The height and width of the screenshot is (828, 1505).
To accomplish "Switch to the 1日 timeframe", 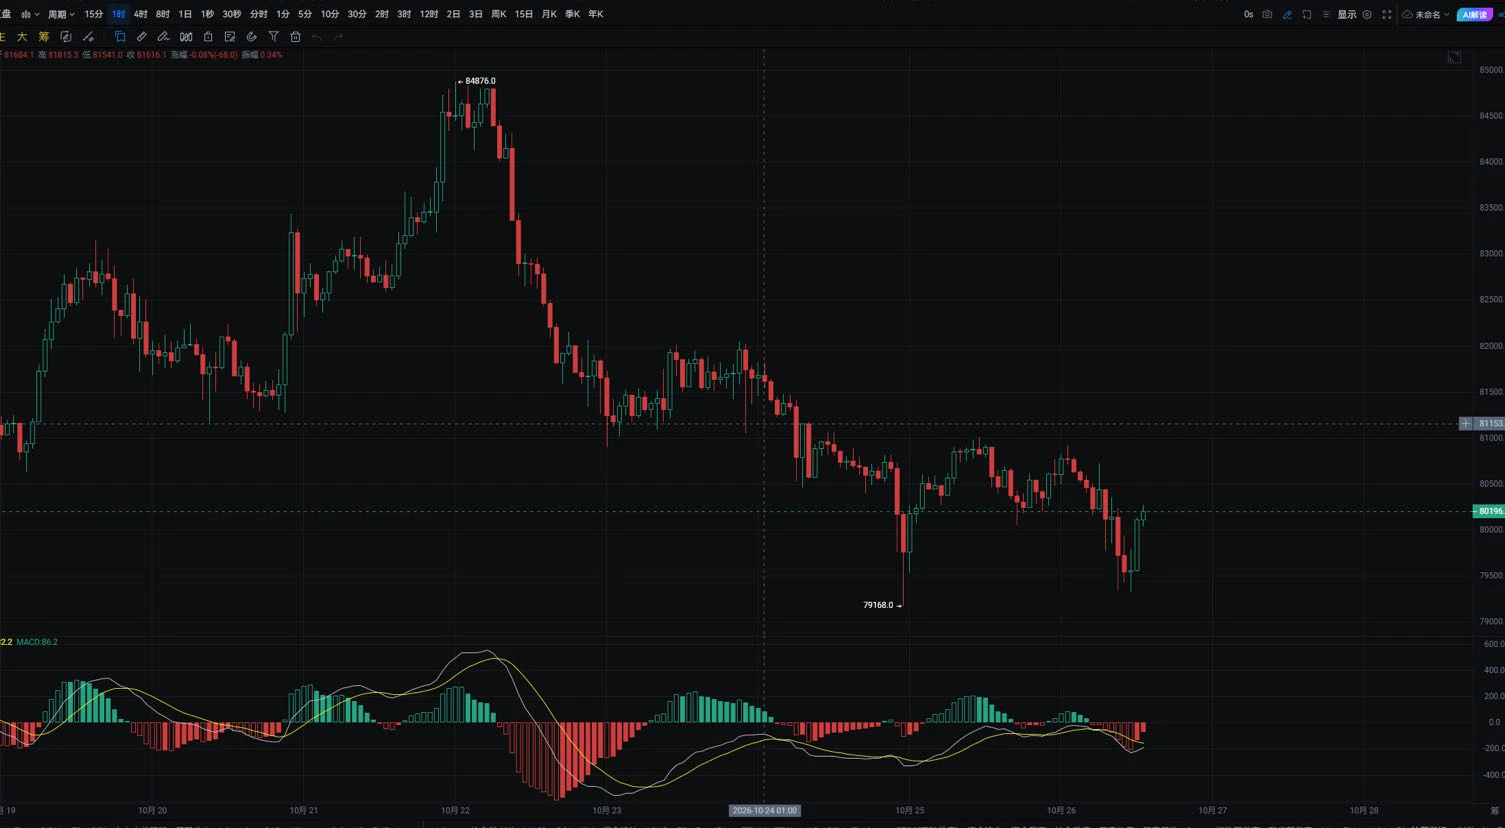I will pyautogui.click(x=185, y=15).
